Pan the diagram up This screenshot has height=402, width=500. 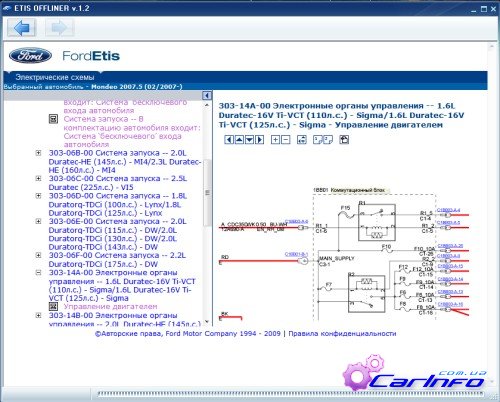pos(239,140)
